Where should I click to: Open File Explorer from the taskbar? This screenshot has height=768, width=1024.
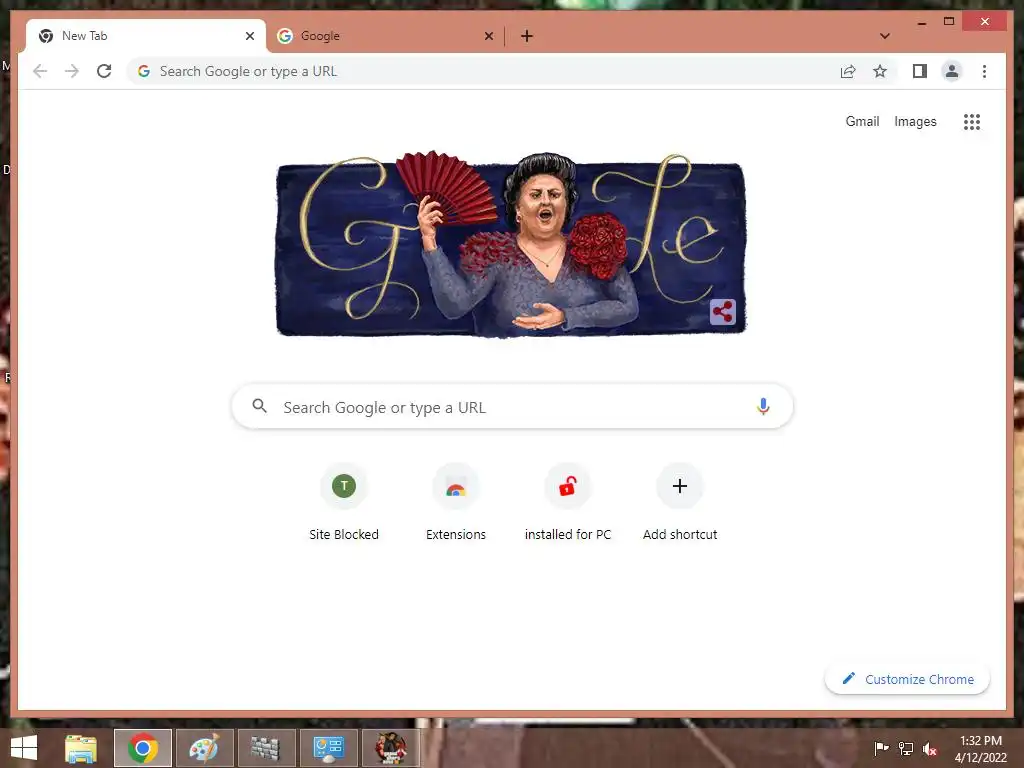81,748
